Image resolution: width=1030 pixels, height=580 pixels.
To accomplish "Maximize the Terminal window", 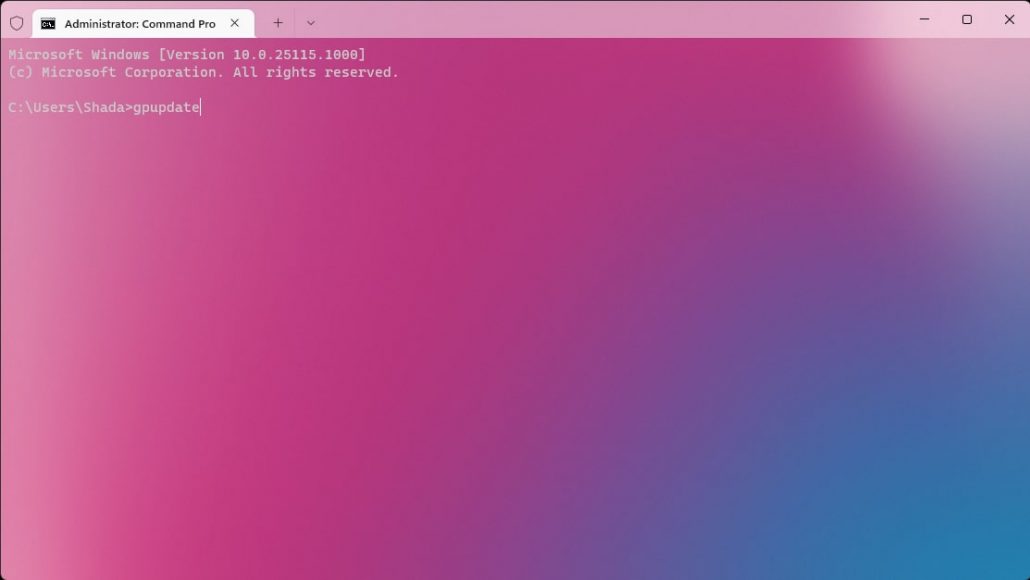I will [x=967, y=20].
